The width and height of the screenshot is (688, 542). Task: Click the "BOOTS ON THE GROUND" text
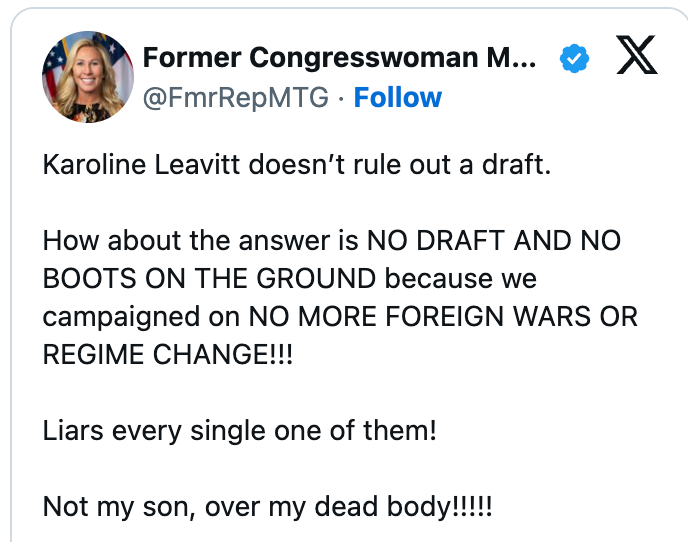210,279
